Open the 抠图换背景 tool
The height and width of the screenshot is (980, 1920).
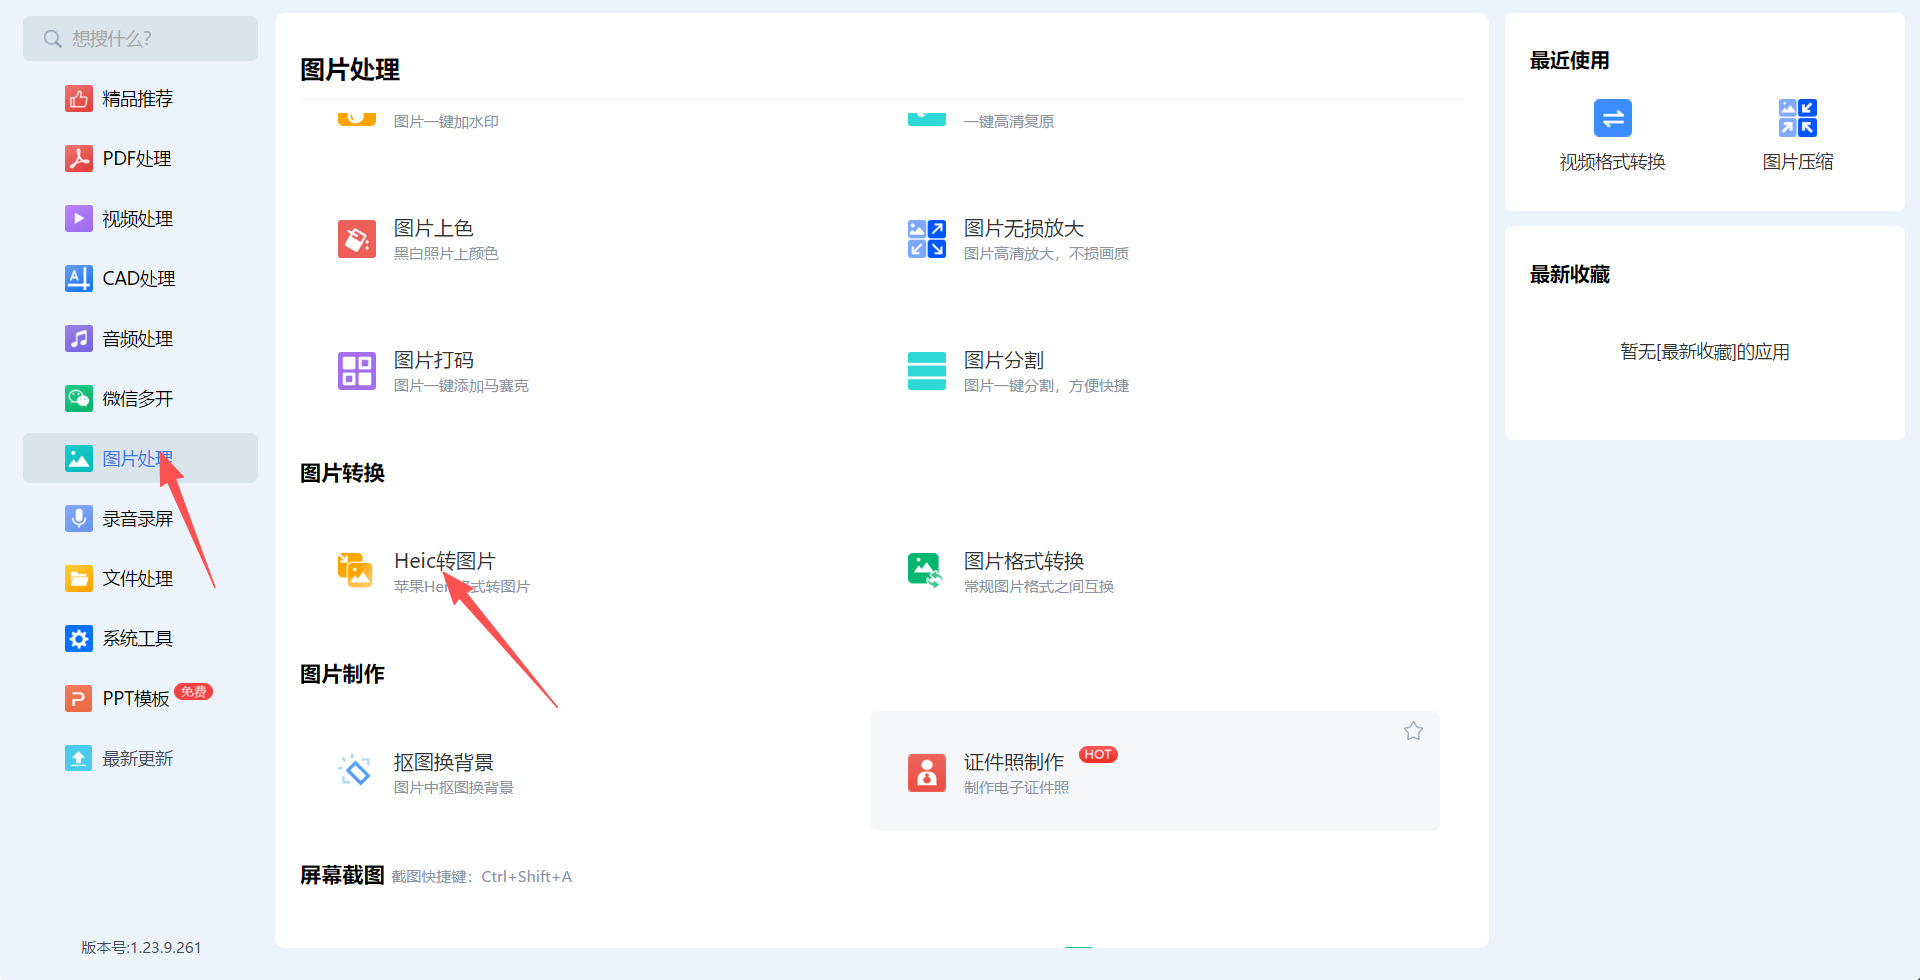[444, 762]
